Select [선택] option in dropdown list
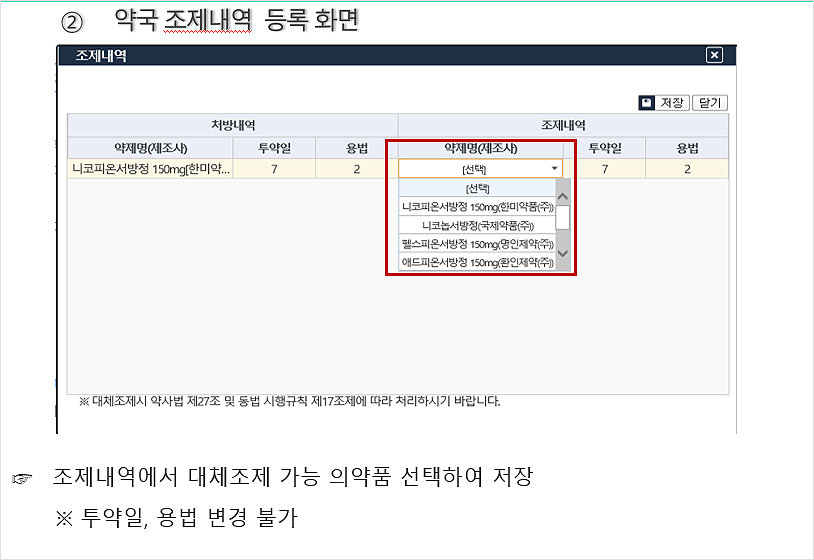The width and height of the screenshot is (814, 560). tap(477, 188)
